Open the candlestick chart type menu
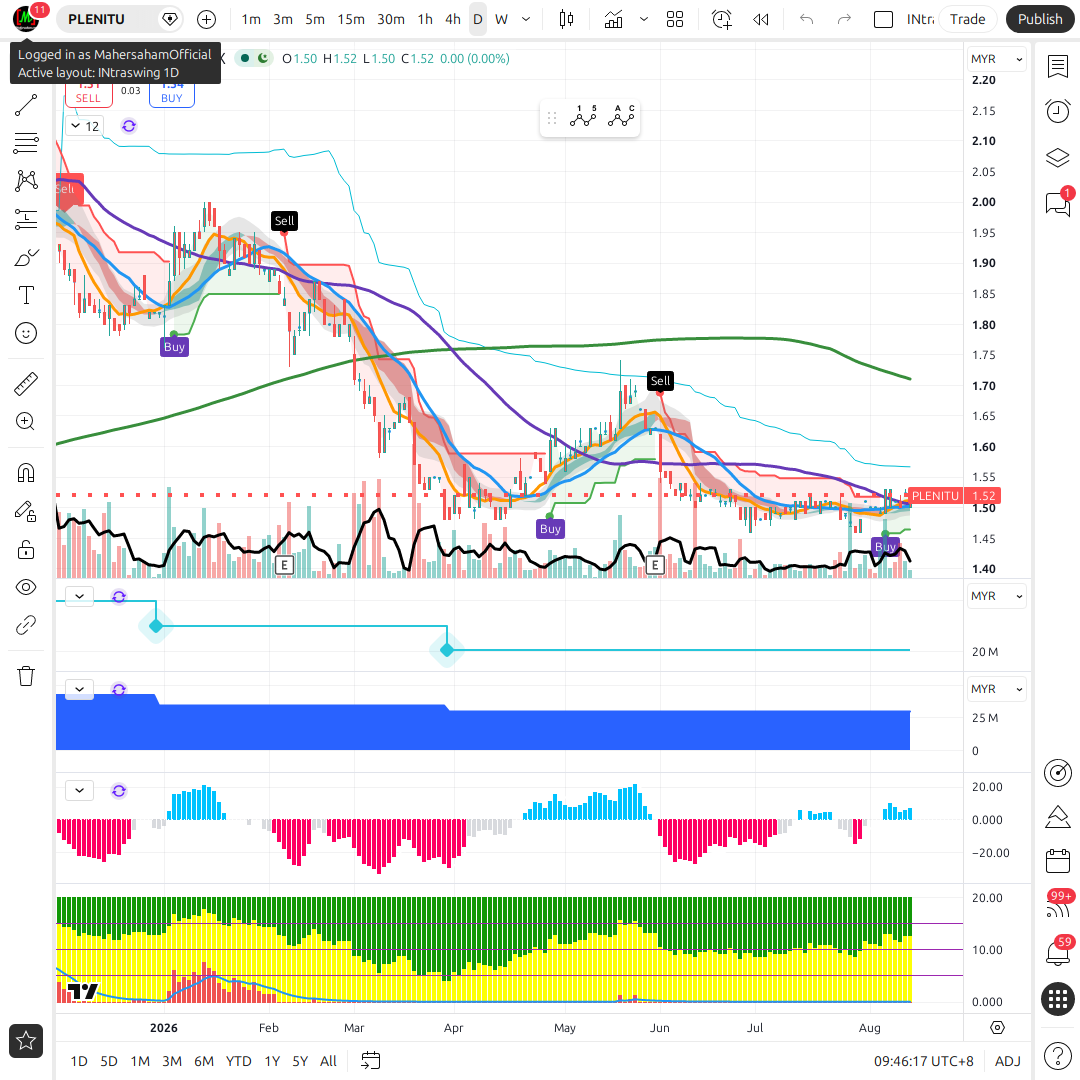1080x1080 pixels. click(566, 19)
